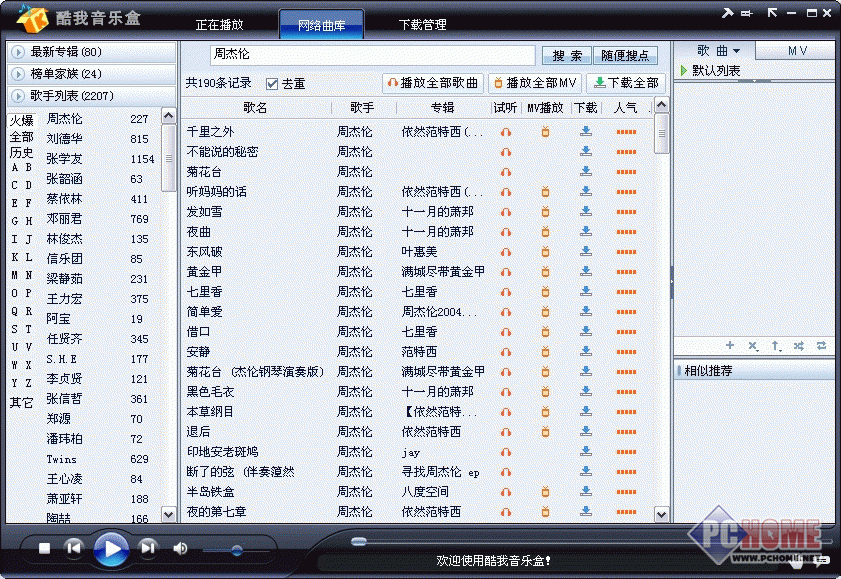Adjust the volume slider knob

[x=237, y=550]
